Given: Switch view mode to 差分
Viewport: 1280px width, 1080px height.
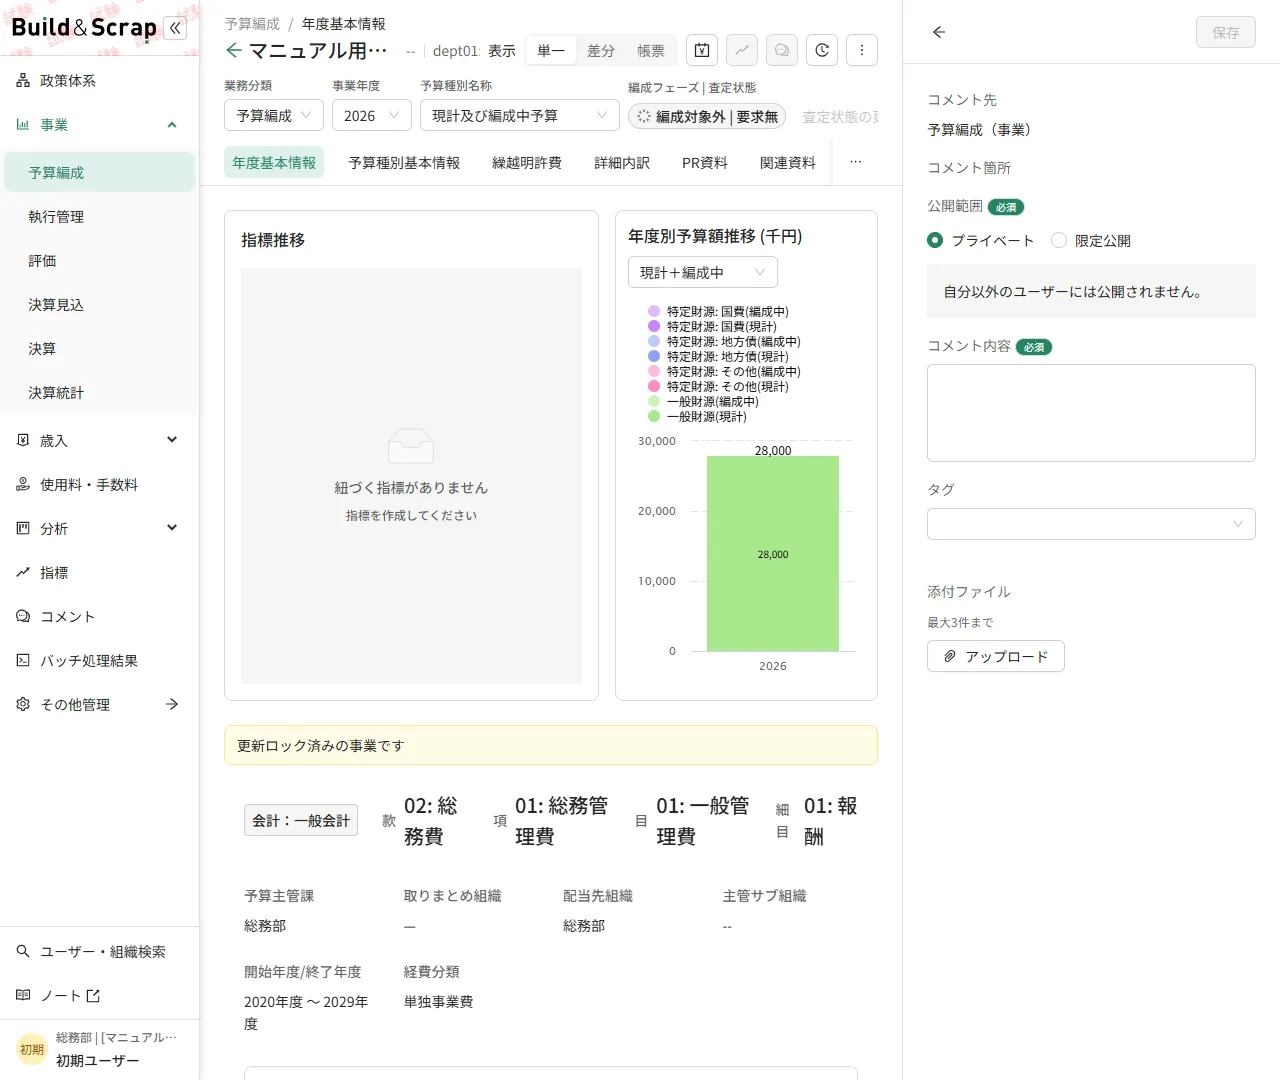Looking at the screenshot, I should pos(601,51).
